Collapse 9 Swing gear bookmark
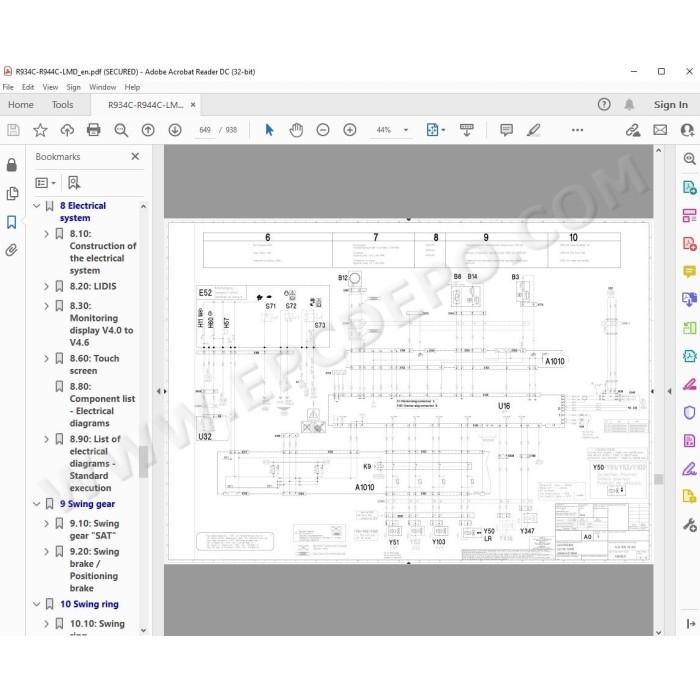This screenshot has width=700, height=700. tap(37, 504)
